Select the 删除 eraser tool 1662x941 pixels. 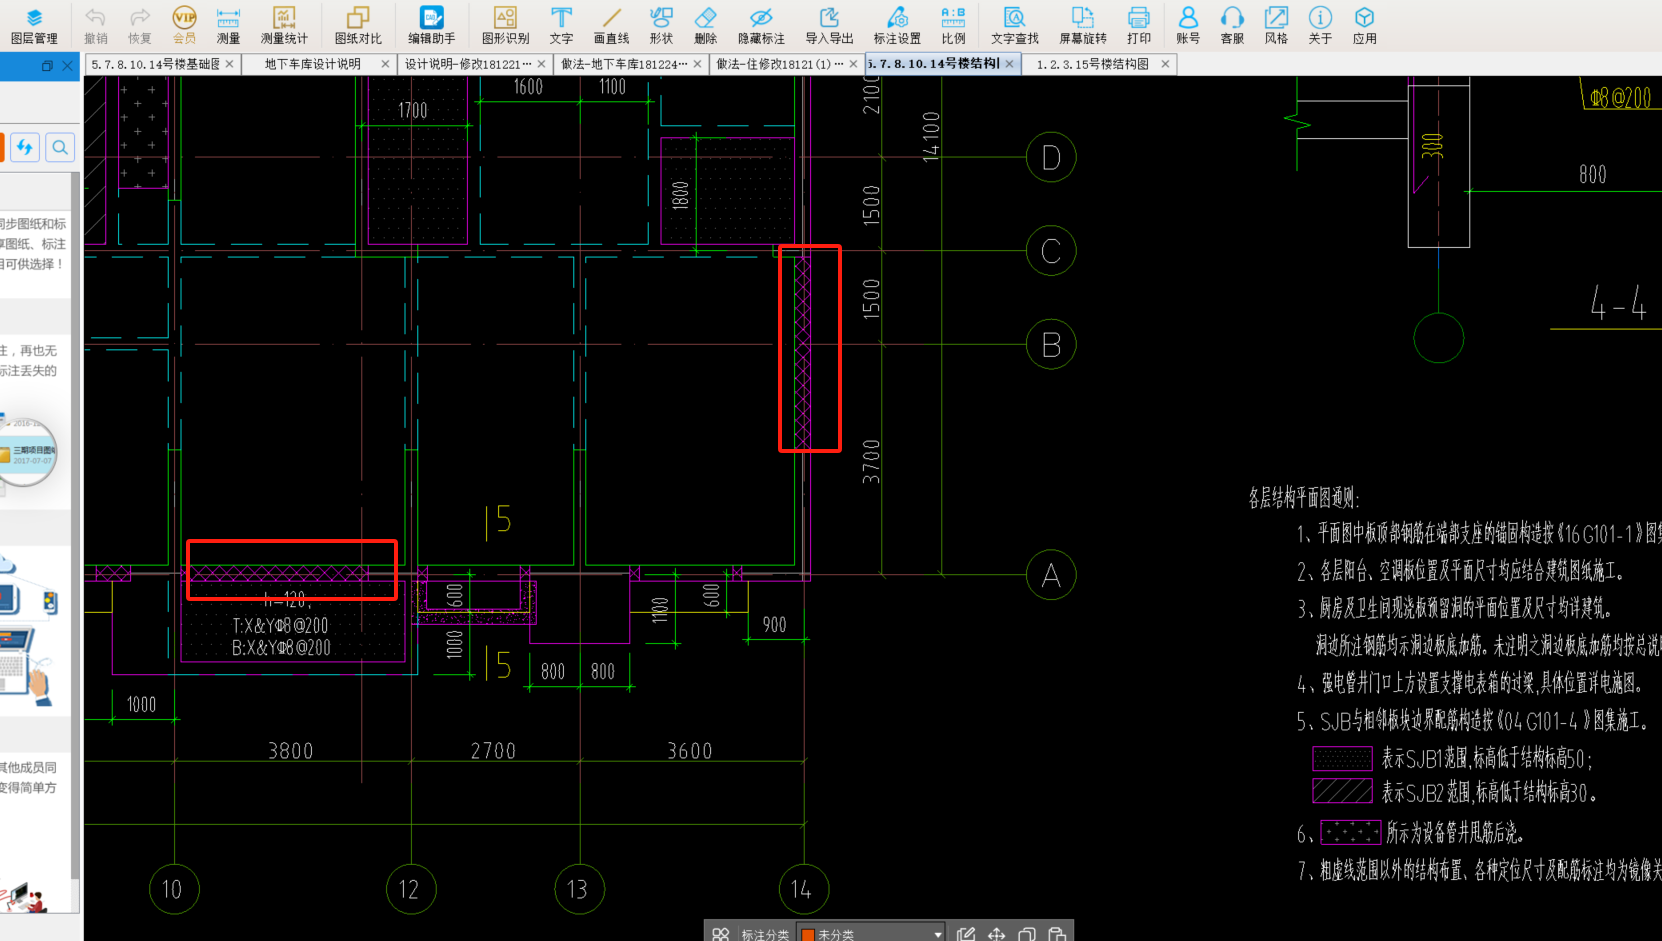pos(705,26)
